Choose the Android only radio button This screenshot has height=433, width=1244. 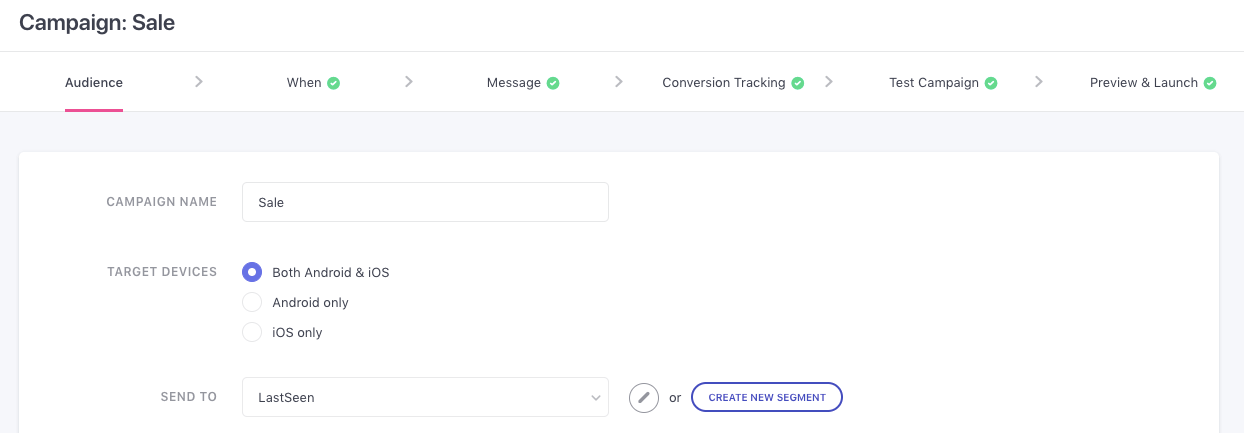(x=252, y=302)
